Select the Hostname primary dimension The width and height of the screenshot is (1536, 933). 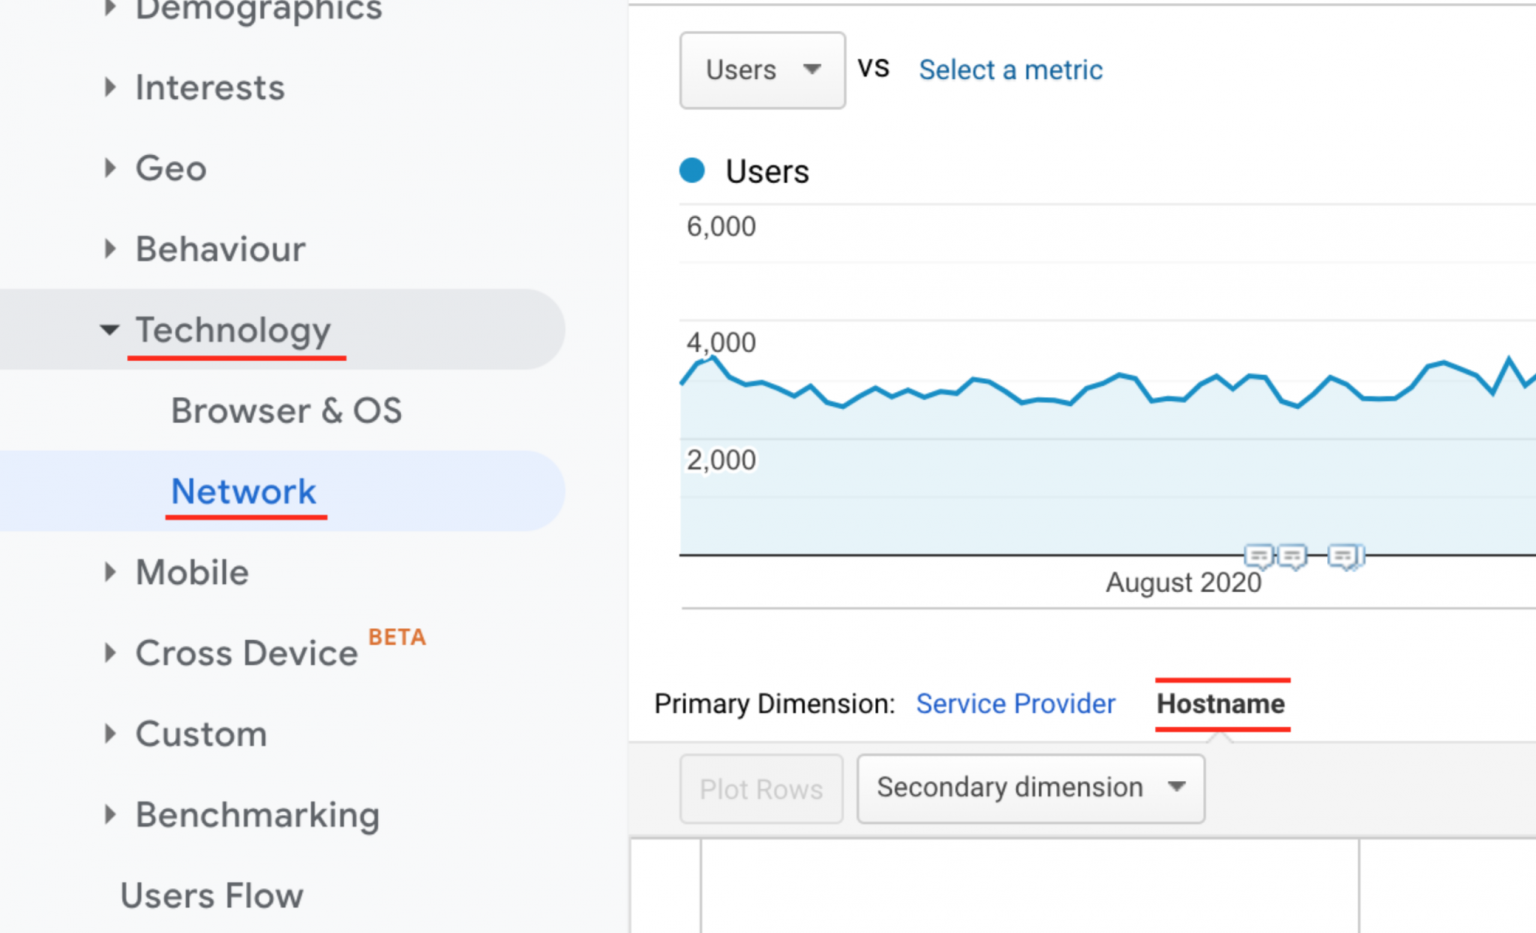pyautogui.click(x=1221, y=704)
